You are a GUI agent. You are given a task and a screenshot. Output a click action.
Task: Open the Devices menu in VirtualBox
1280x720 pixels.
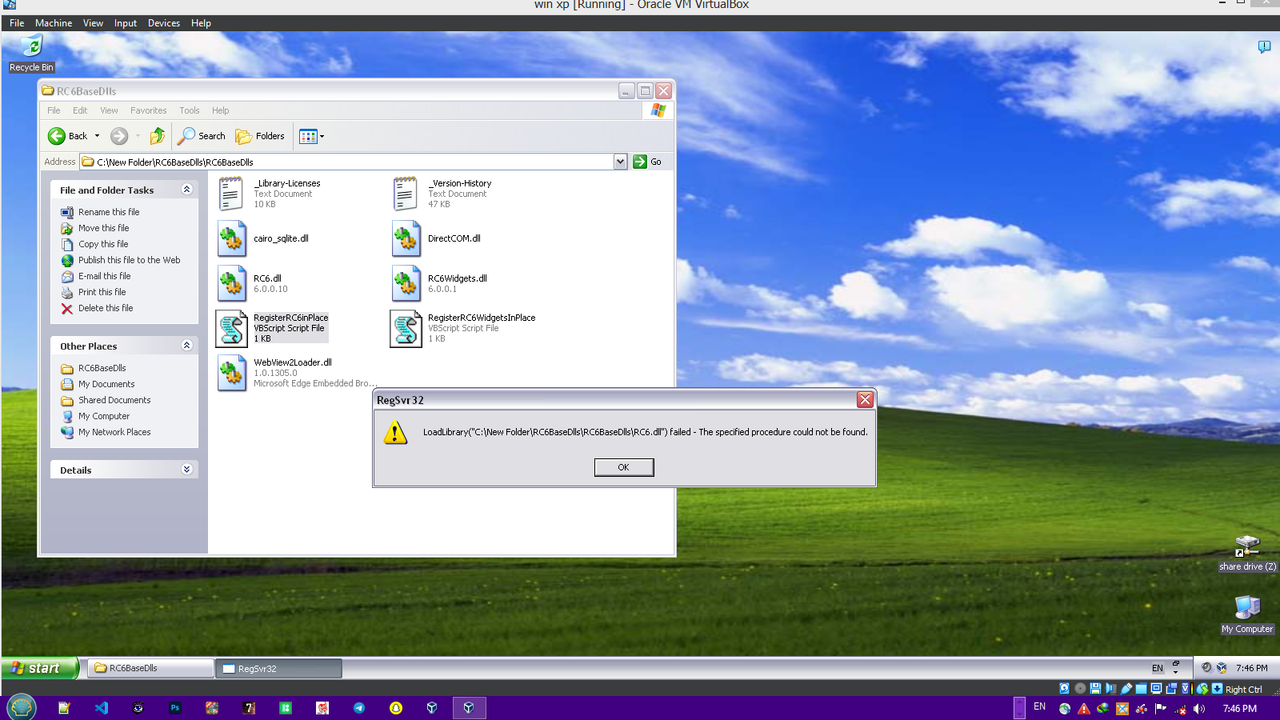coord(163,22)
